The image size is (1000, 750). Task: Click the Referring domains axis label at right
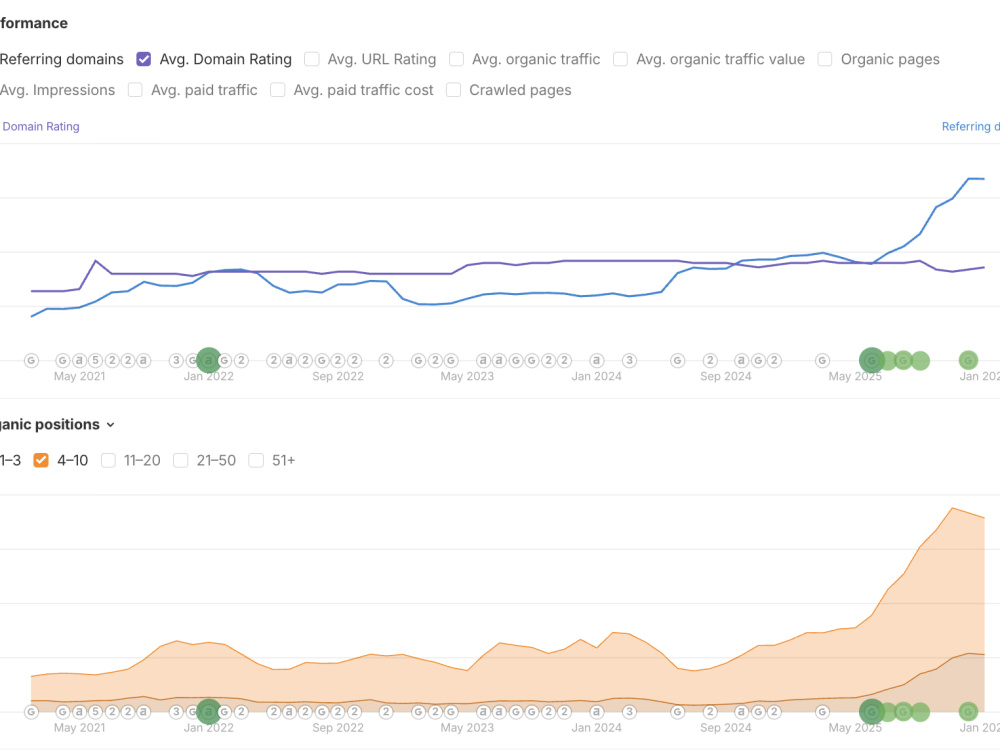(x=971, y=126)
